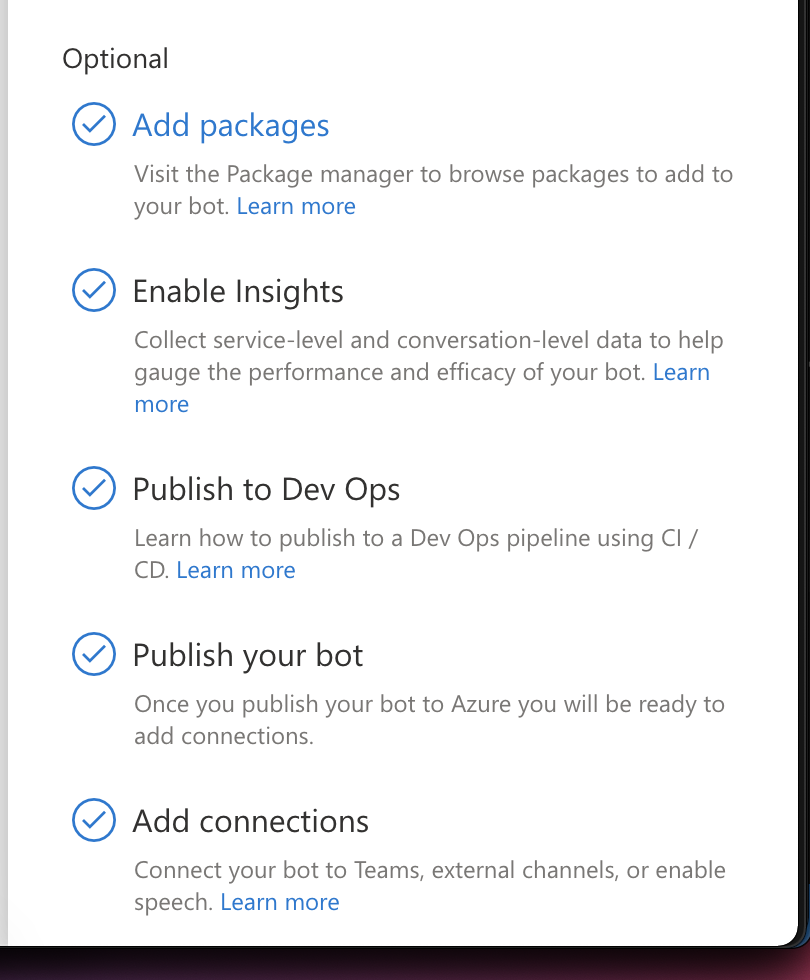Open Learn more about Dev Ops CI / CD
The height and width of the screenshot is (980, 810).
(x=236, y=570)
